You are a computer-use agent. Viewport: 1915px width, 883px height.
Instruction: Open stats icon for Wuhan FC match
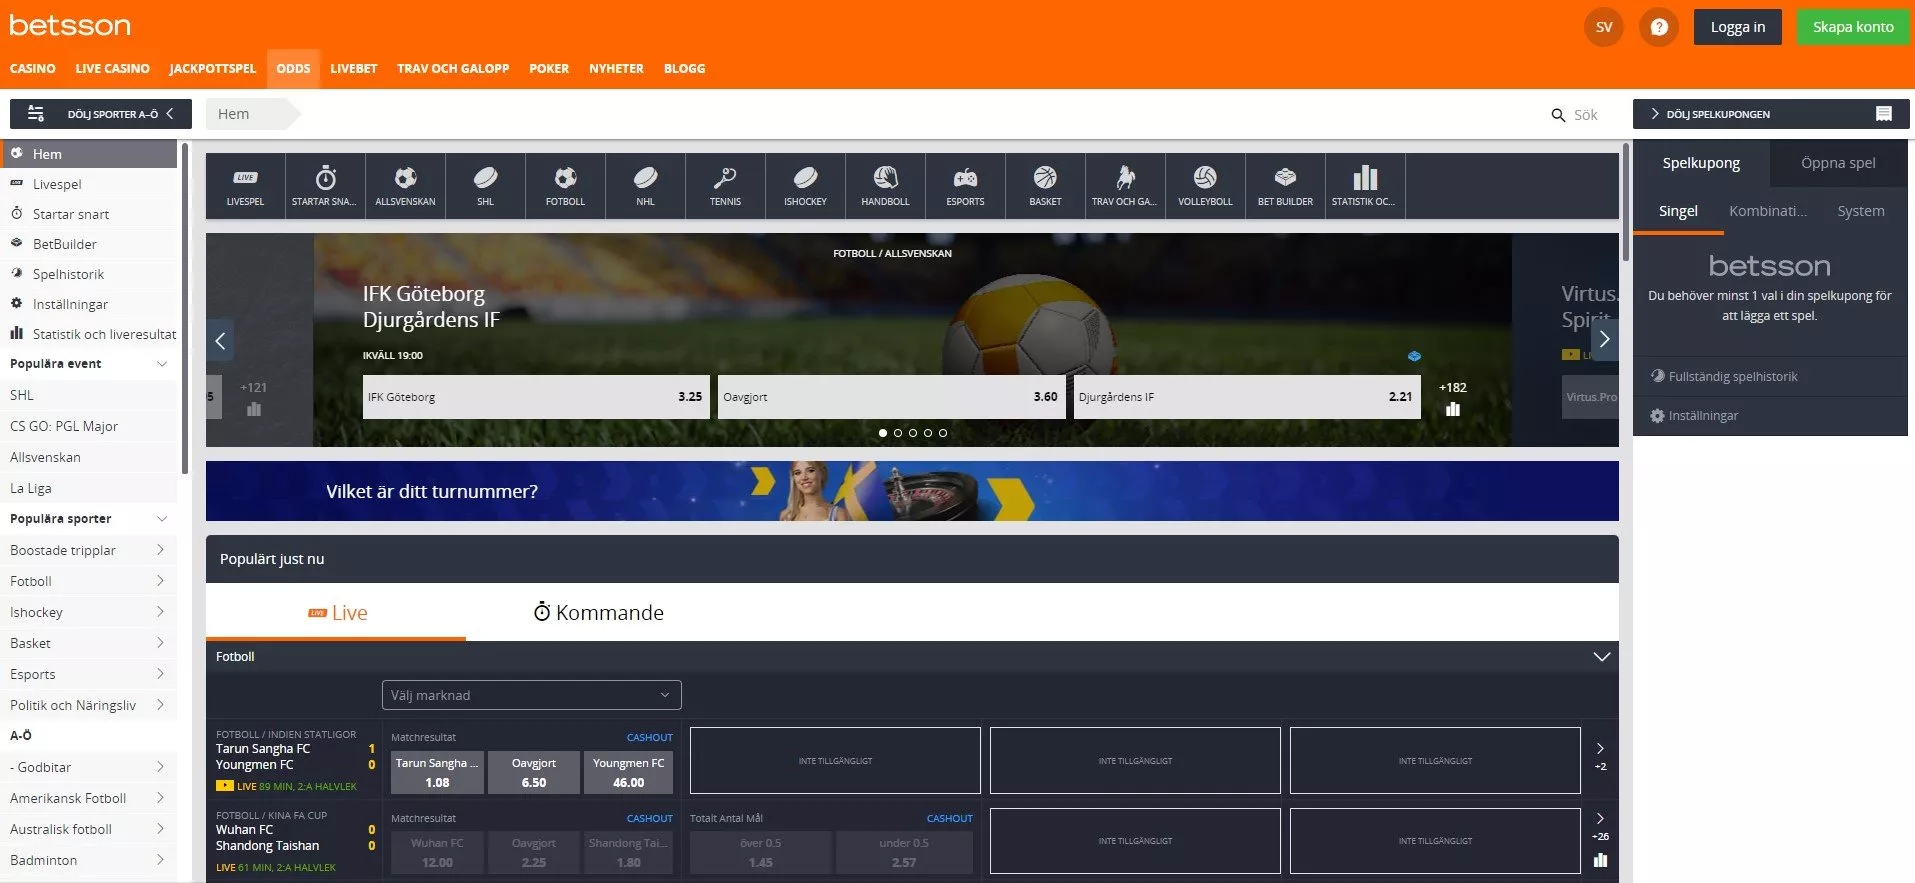point(1600,860)
